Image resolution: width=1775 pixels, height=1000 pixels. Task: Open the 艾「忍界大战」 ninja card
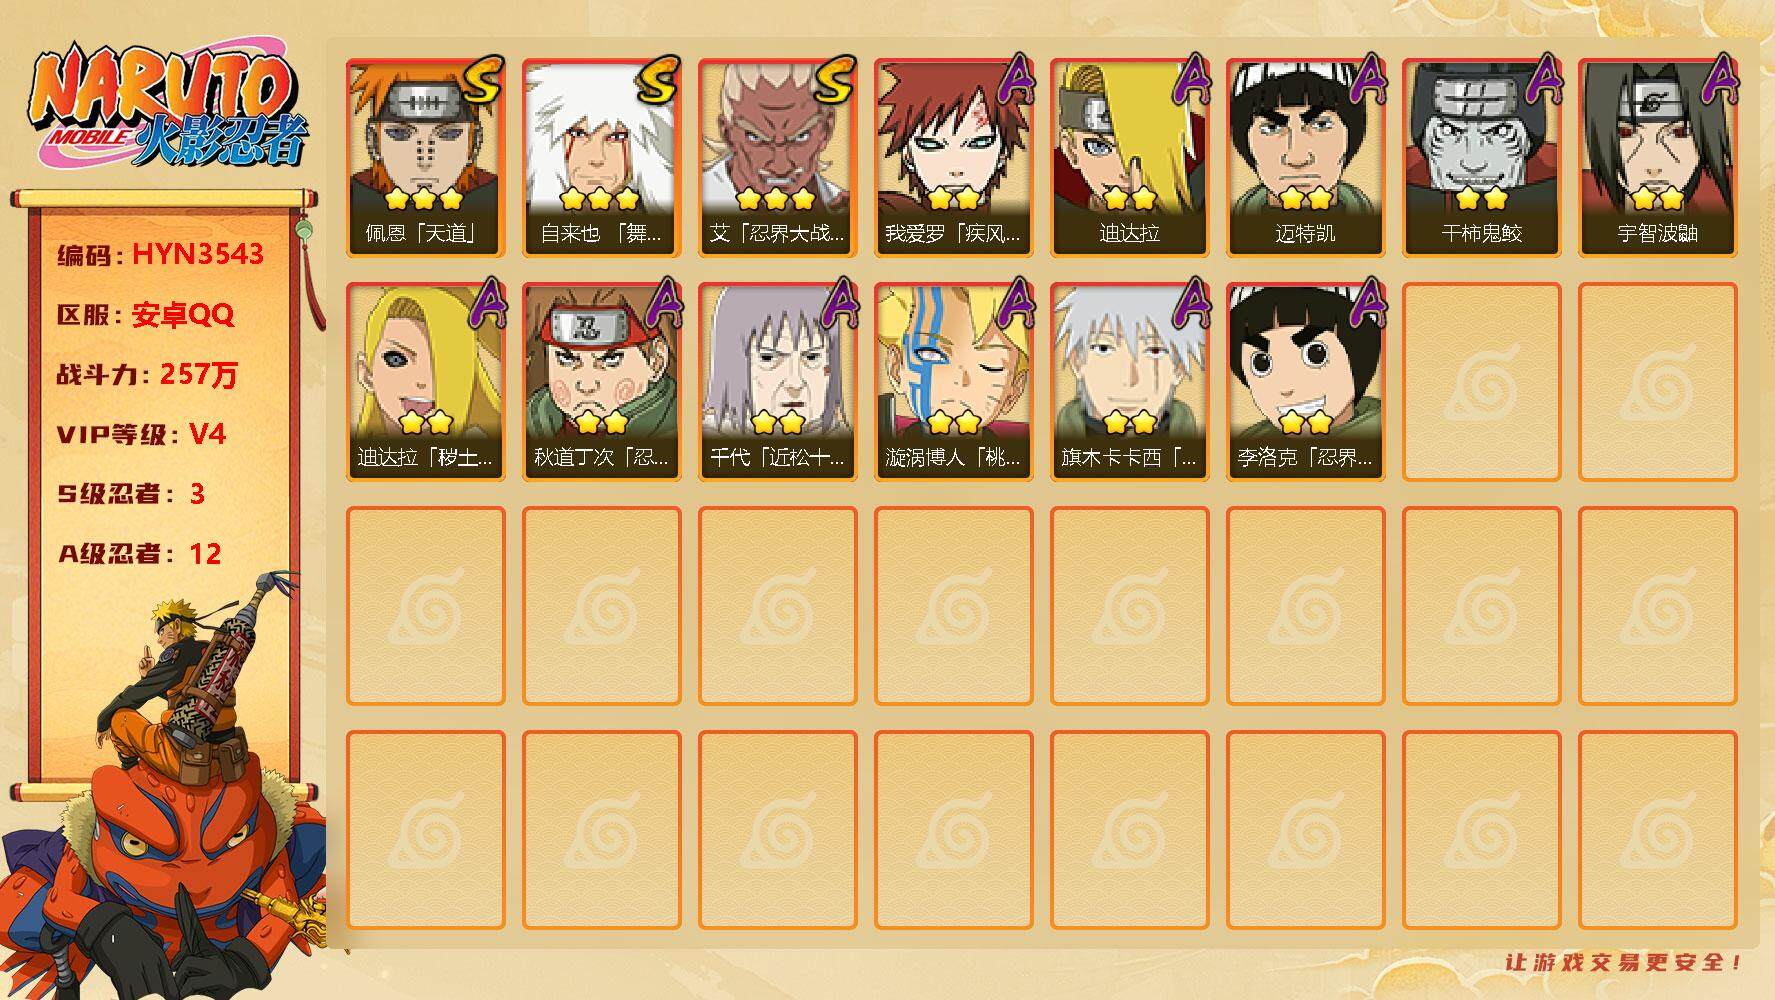click(x=777, y=157)
